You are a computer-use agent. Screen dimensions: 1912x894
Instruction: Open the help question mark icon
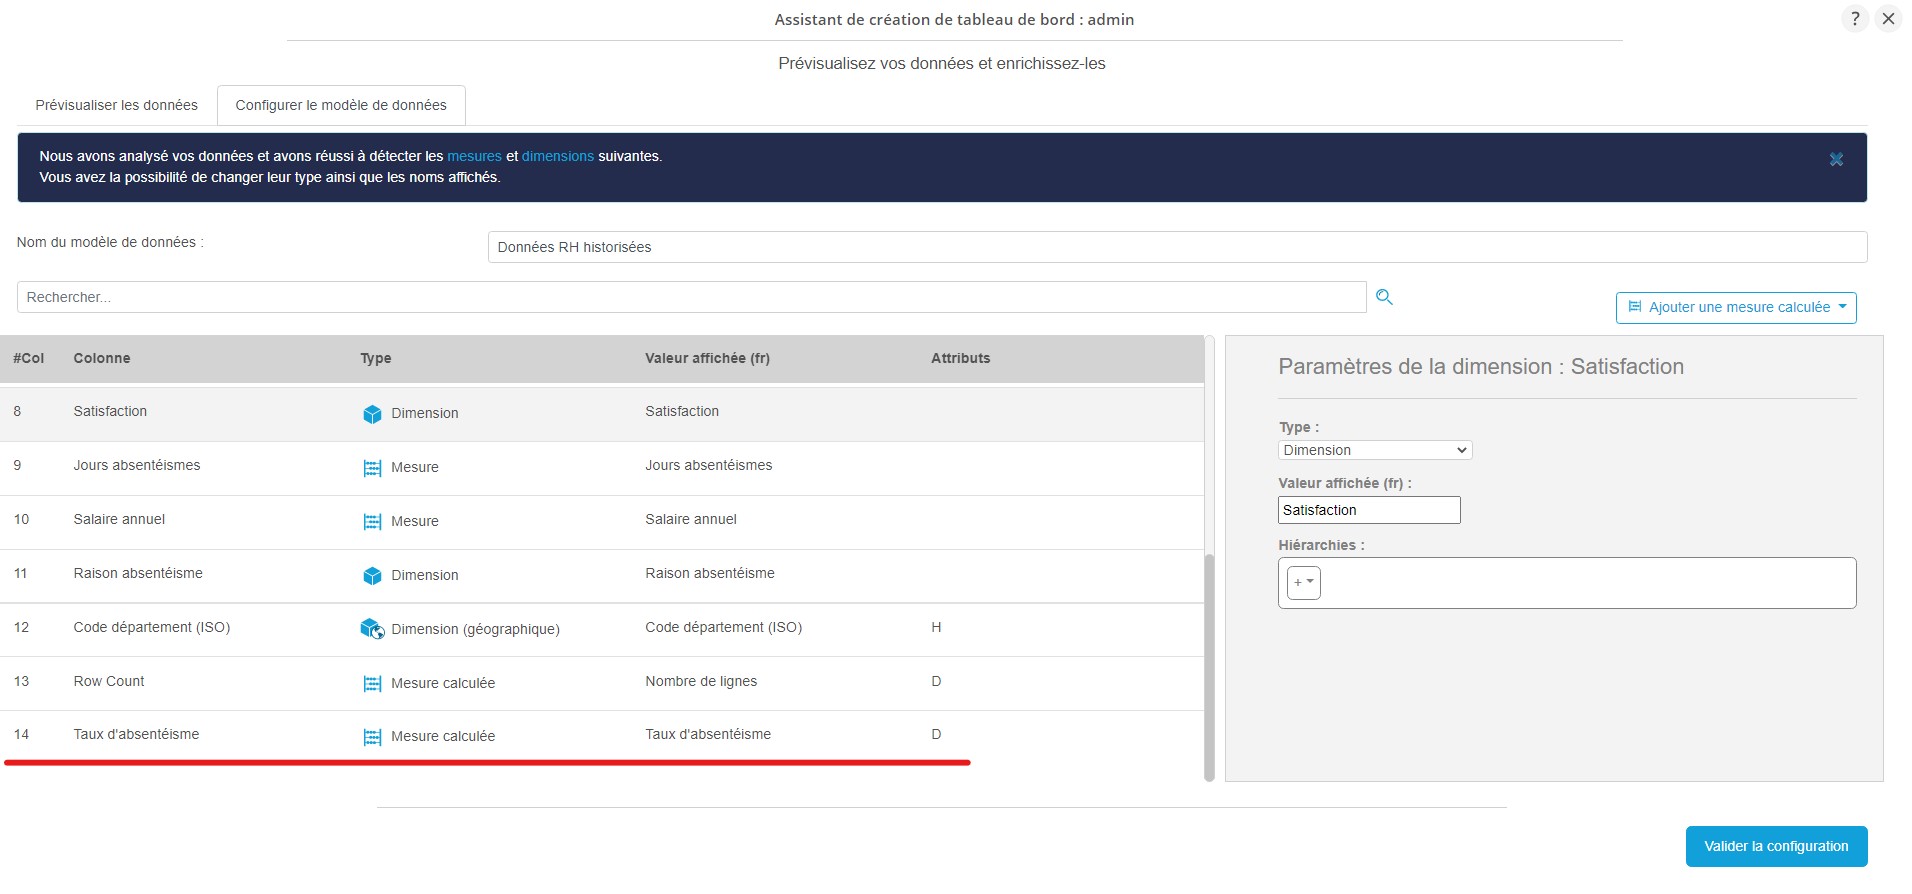point(1854,19)
